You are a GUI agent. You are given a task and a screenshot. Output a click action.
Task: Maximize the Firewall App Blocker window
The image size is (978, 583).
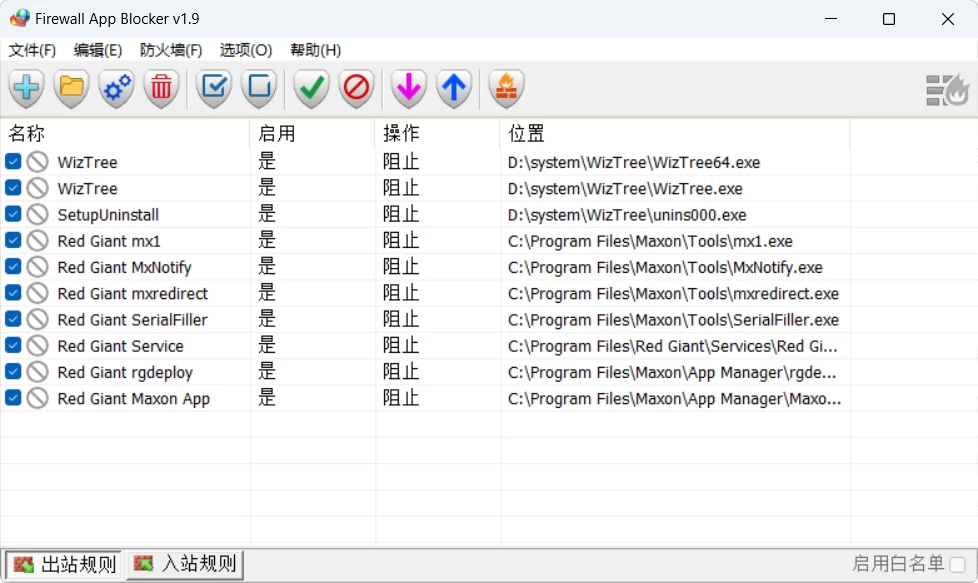pyautogui.click(x=889, y=19)
